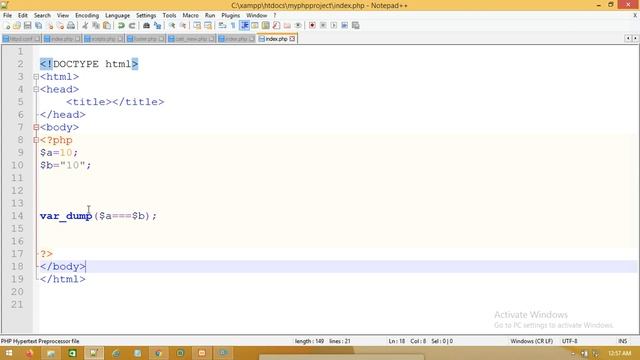Click the macro Playback toolbar icon
This screenshot has height=360, width=640.
click(334, 26)
